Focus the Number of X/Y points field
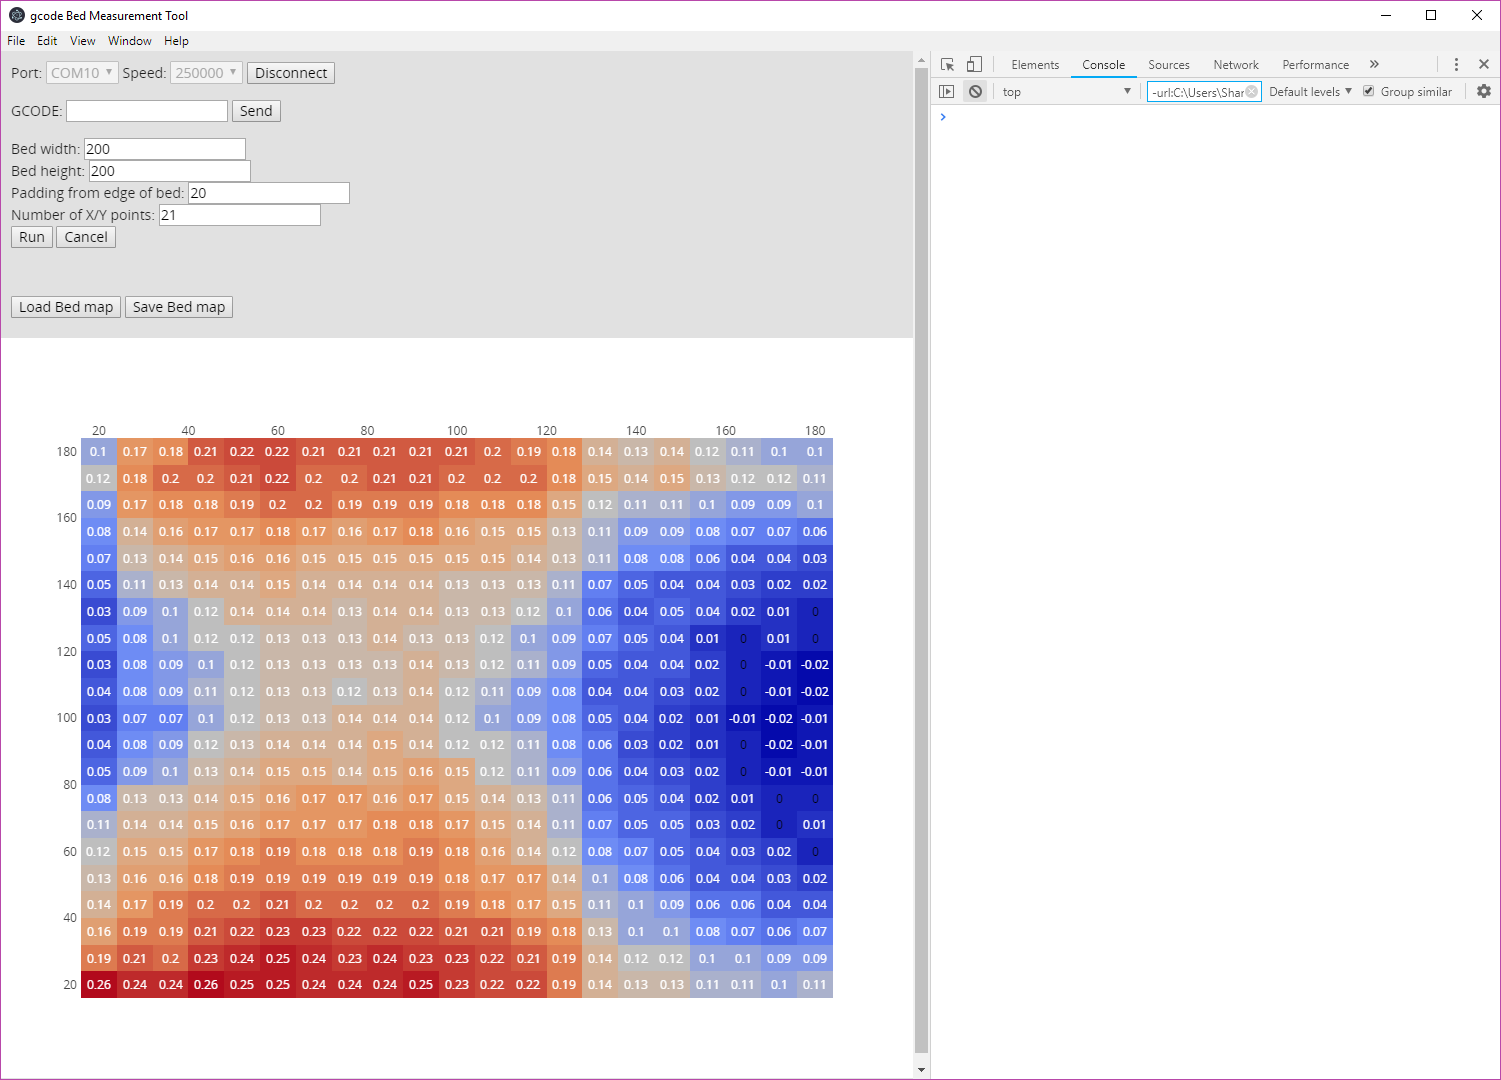The height and width of the screenshot is (1080, 1501). pos(240,215)
